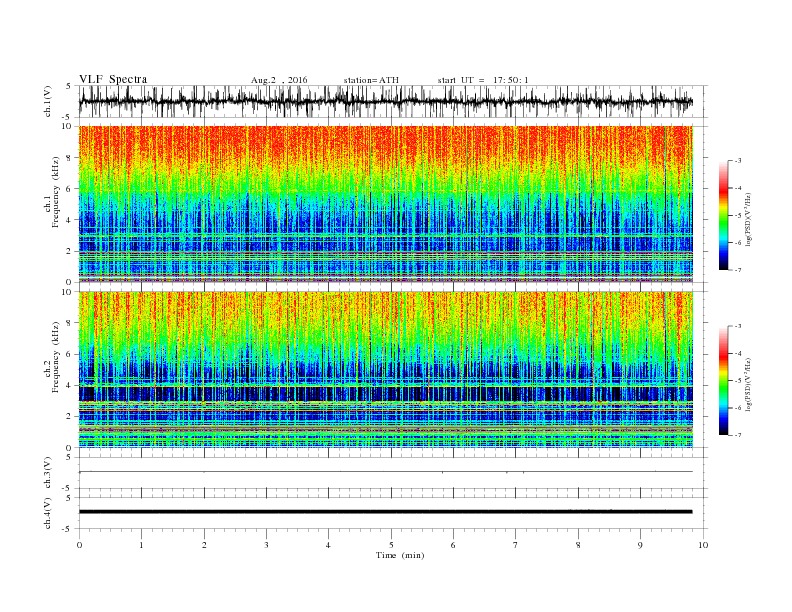The height and width of the screenshot is (612, 792).
Task: Click the 'Time (min)' x-axis label
Action: pos(400,555)
